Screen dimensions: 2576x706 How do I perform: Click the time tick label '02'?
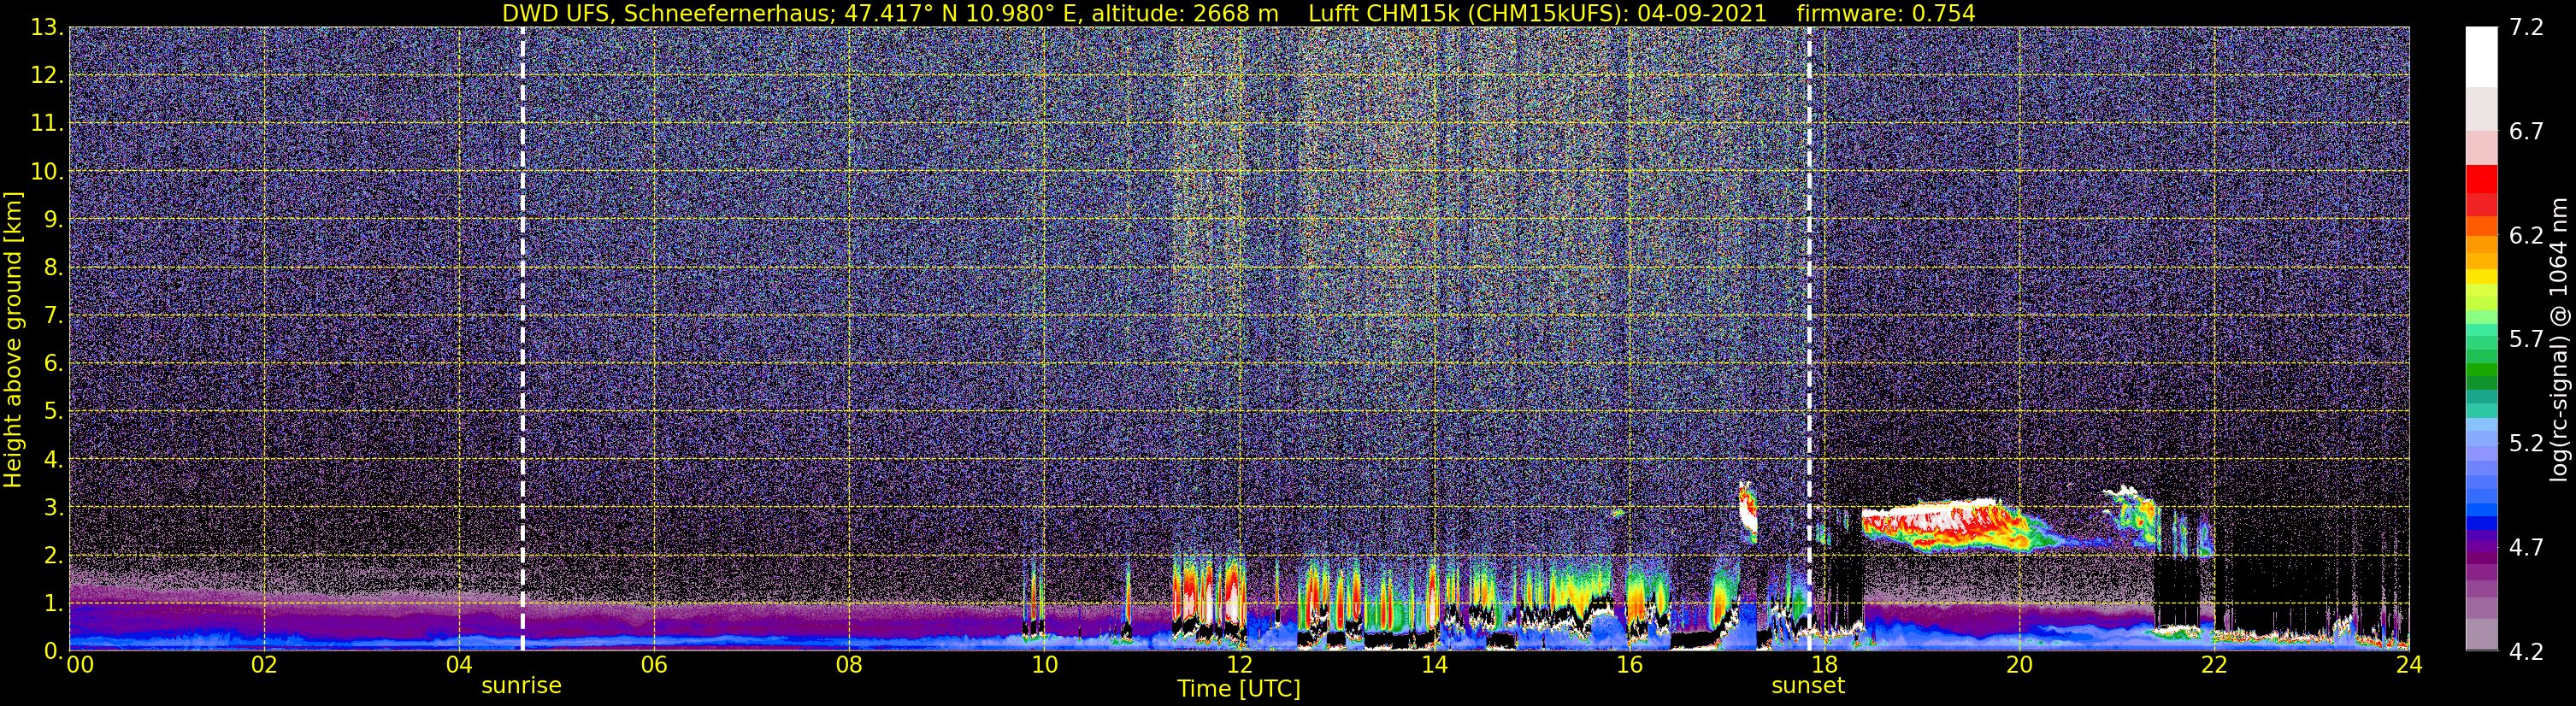click(264, 665)
